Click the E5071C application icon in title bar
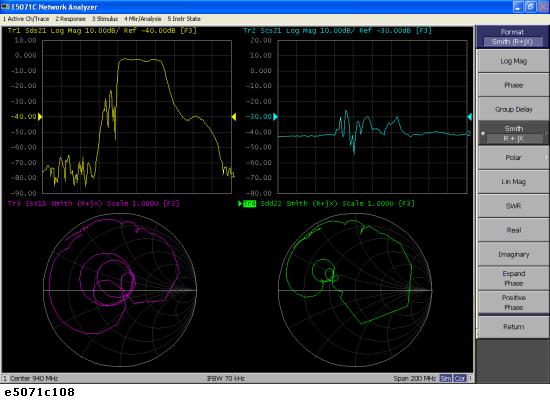The width and height of the screenshot is (550, 401). pos(5,7)
